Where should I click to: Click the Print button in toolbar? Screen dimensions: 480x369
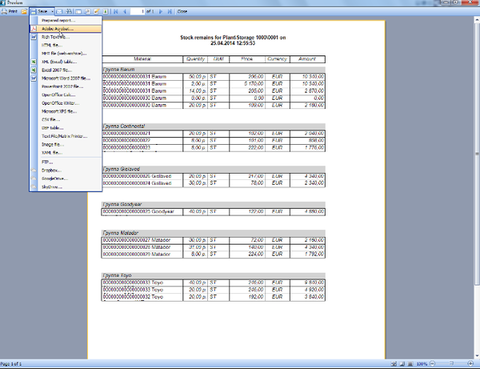coord(9,11)
